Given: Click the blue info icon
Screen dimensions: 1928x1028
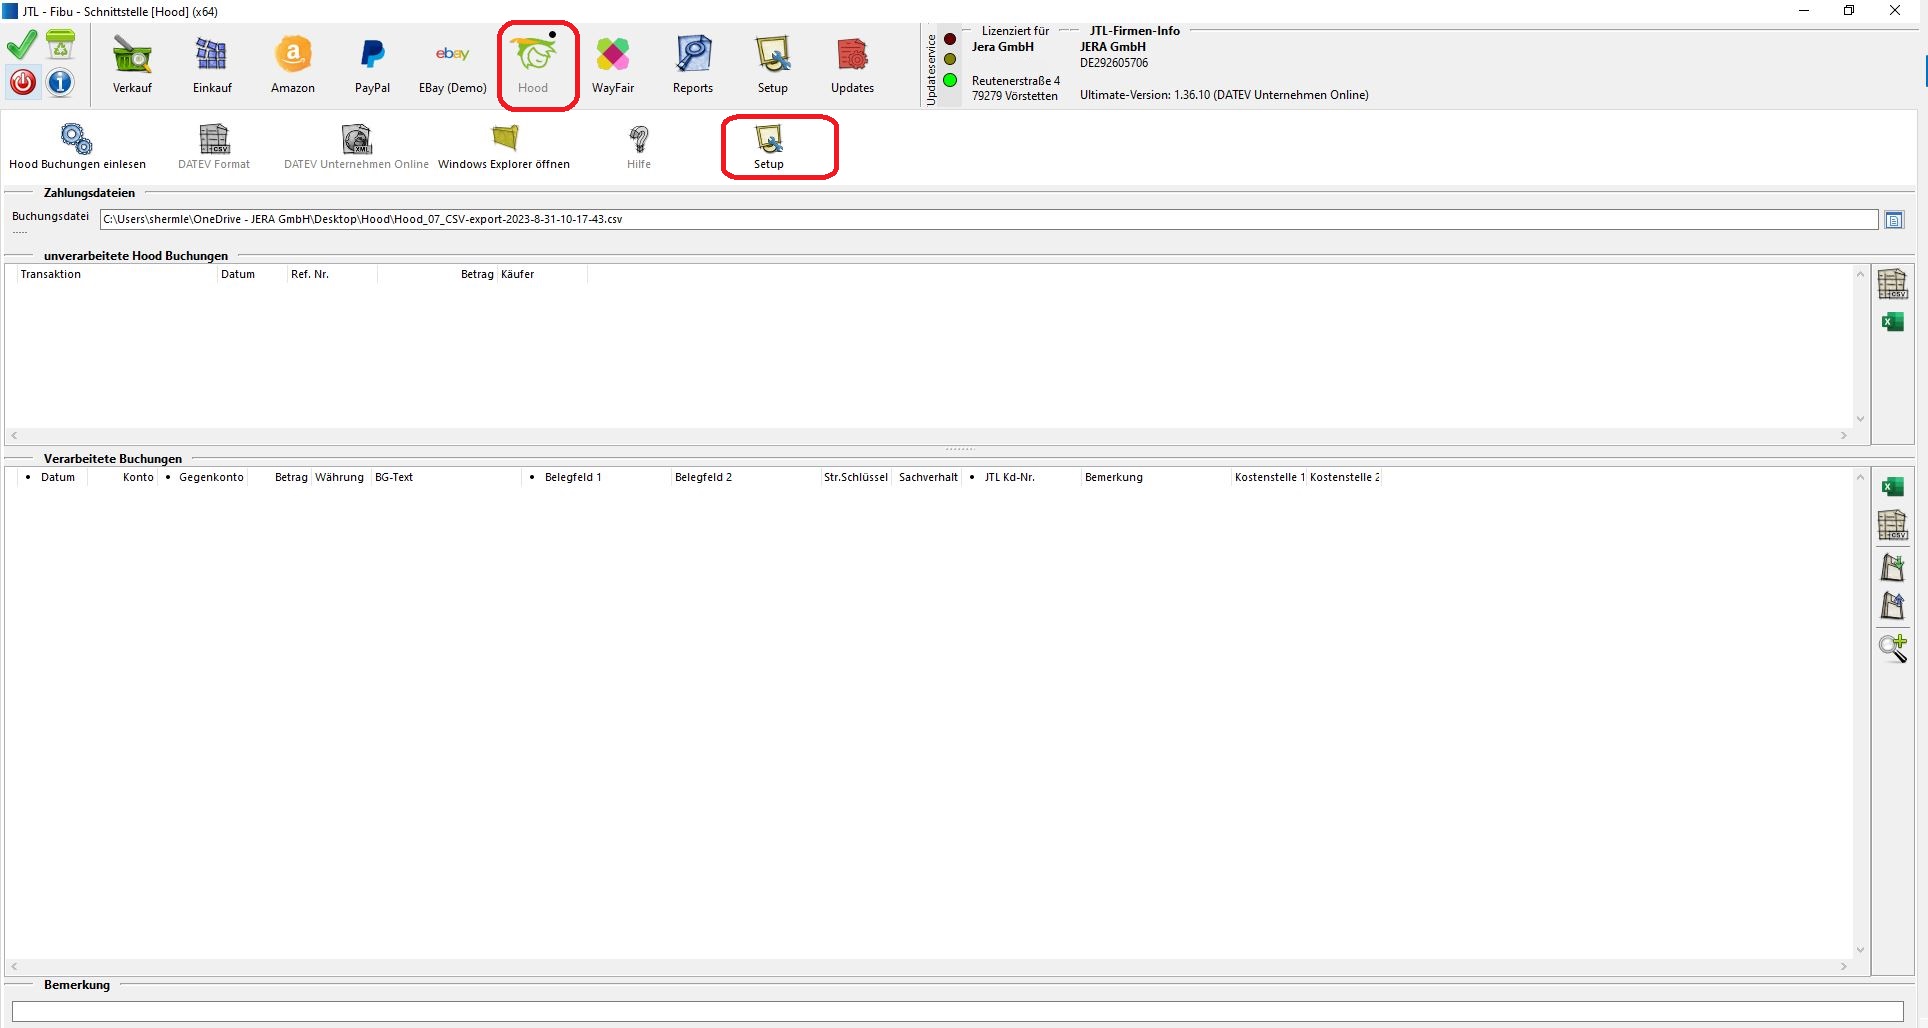Looking at the screenshot, I should tap(60, 82).
